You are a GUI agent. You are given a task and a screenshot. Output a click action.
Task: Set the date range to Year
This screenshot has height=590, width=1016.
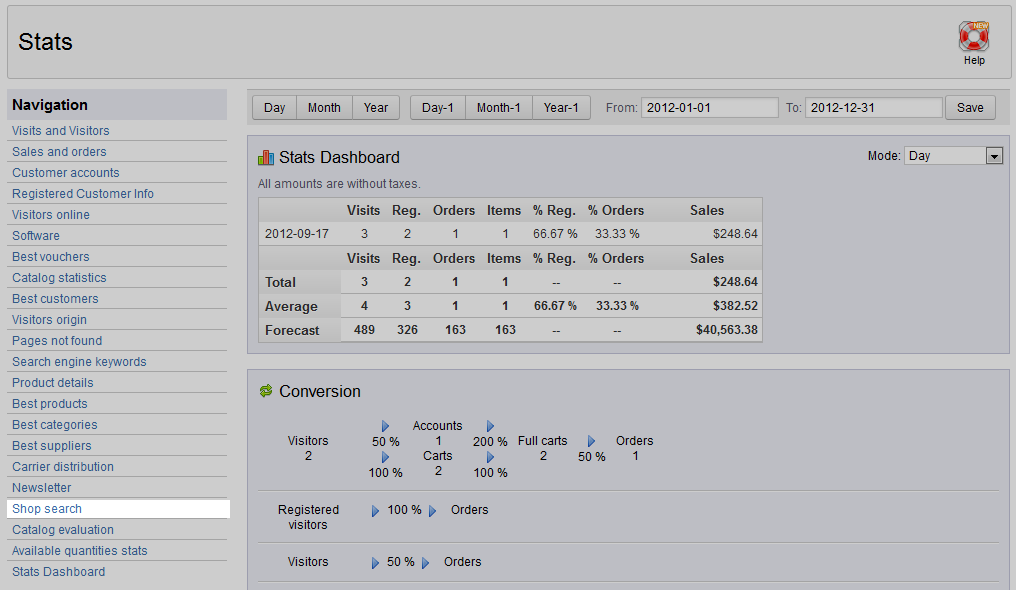(376, 108)
